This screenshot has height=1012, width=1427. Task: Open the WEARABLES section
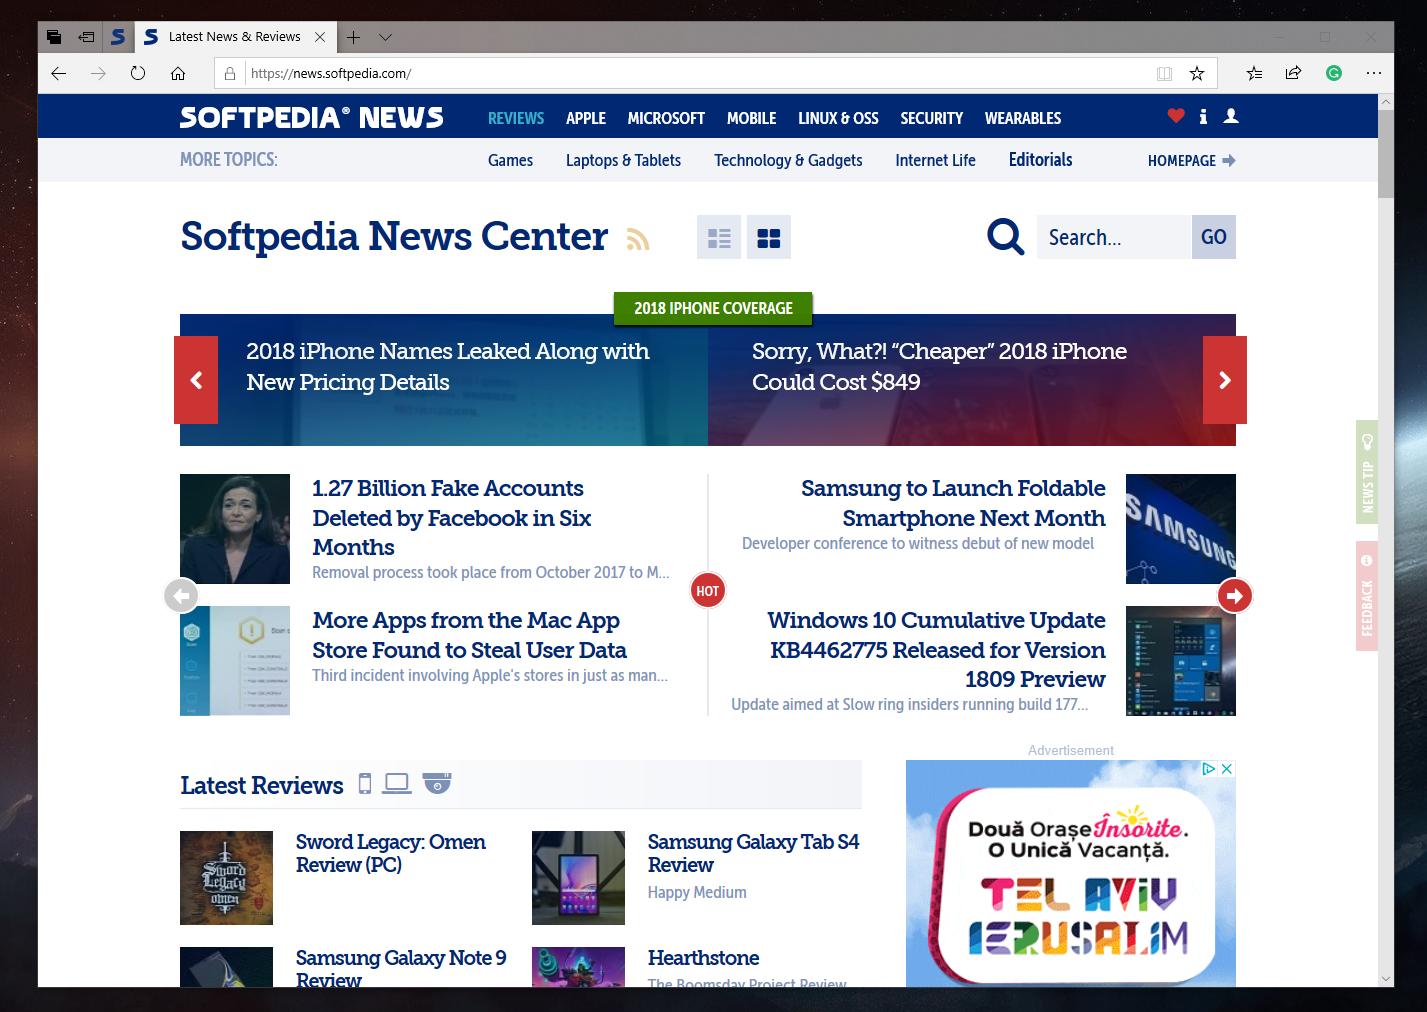[1023, 118]
